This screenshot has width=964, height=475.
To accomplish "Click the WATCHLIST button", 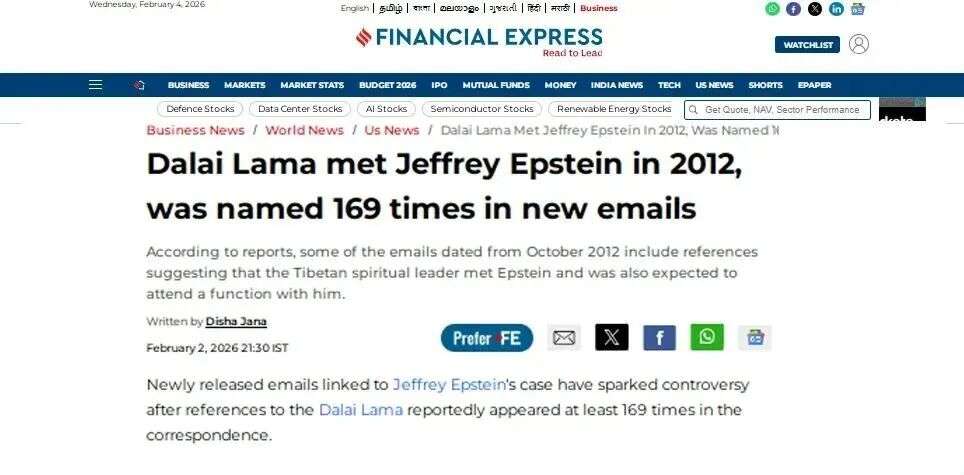I will 807,45.
